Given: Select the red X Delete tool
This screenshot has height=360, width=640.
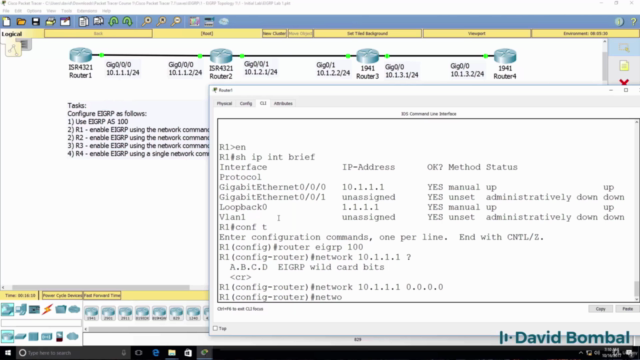Looking at the screenshot, I should 624,82.
